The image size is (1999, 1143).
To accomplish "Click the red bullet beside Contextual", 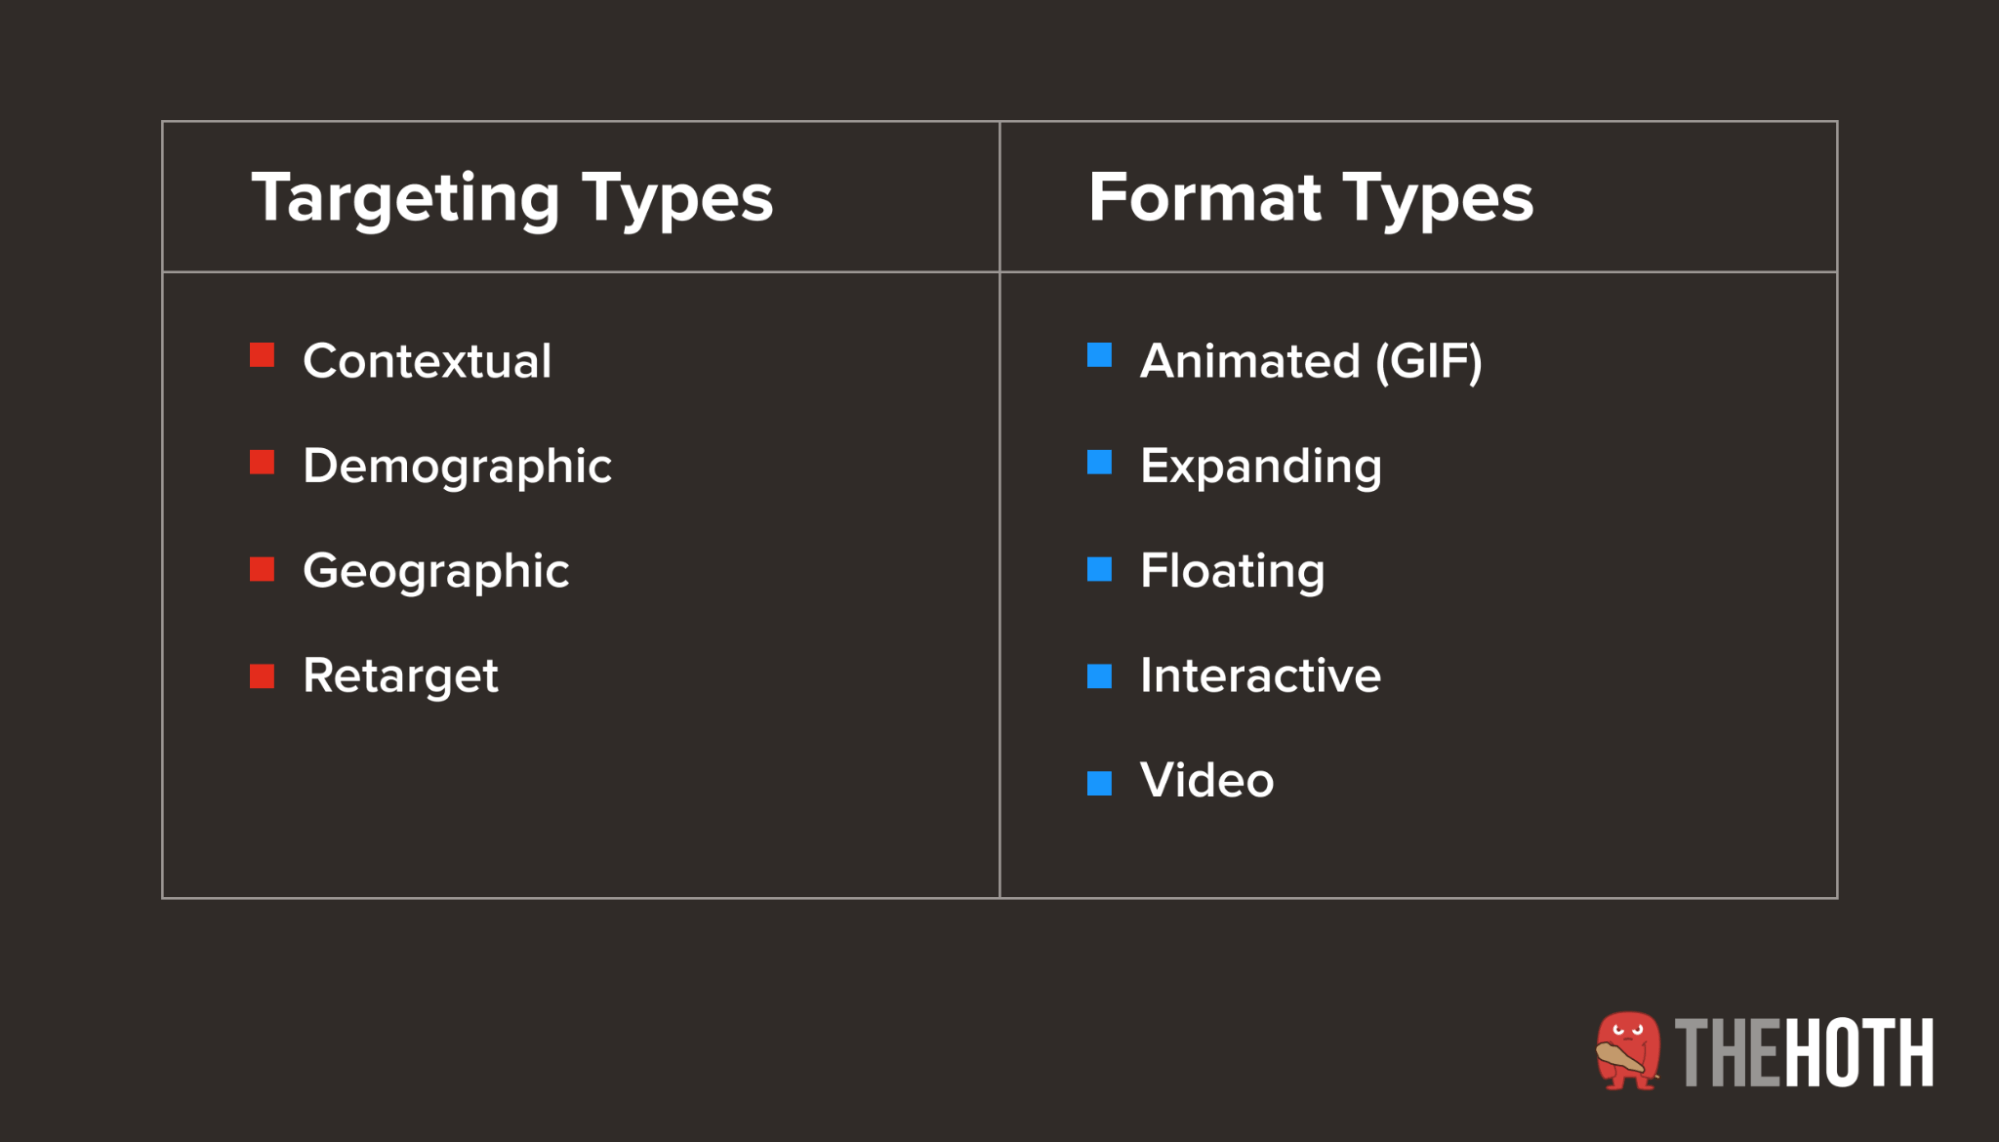I will (x=262, y=355).
